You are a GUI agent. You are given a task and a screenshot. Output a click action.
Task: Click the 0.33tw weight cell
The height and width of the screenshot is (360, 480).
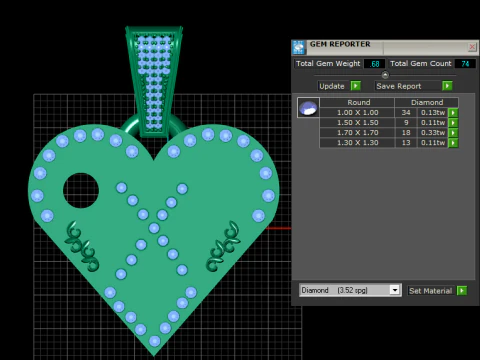(433, 133)
